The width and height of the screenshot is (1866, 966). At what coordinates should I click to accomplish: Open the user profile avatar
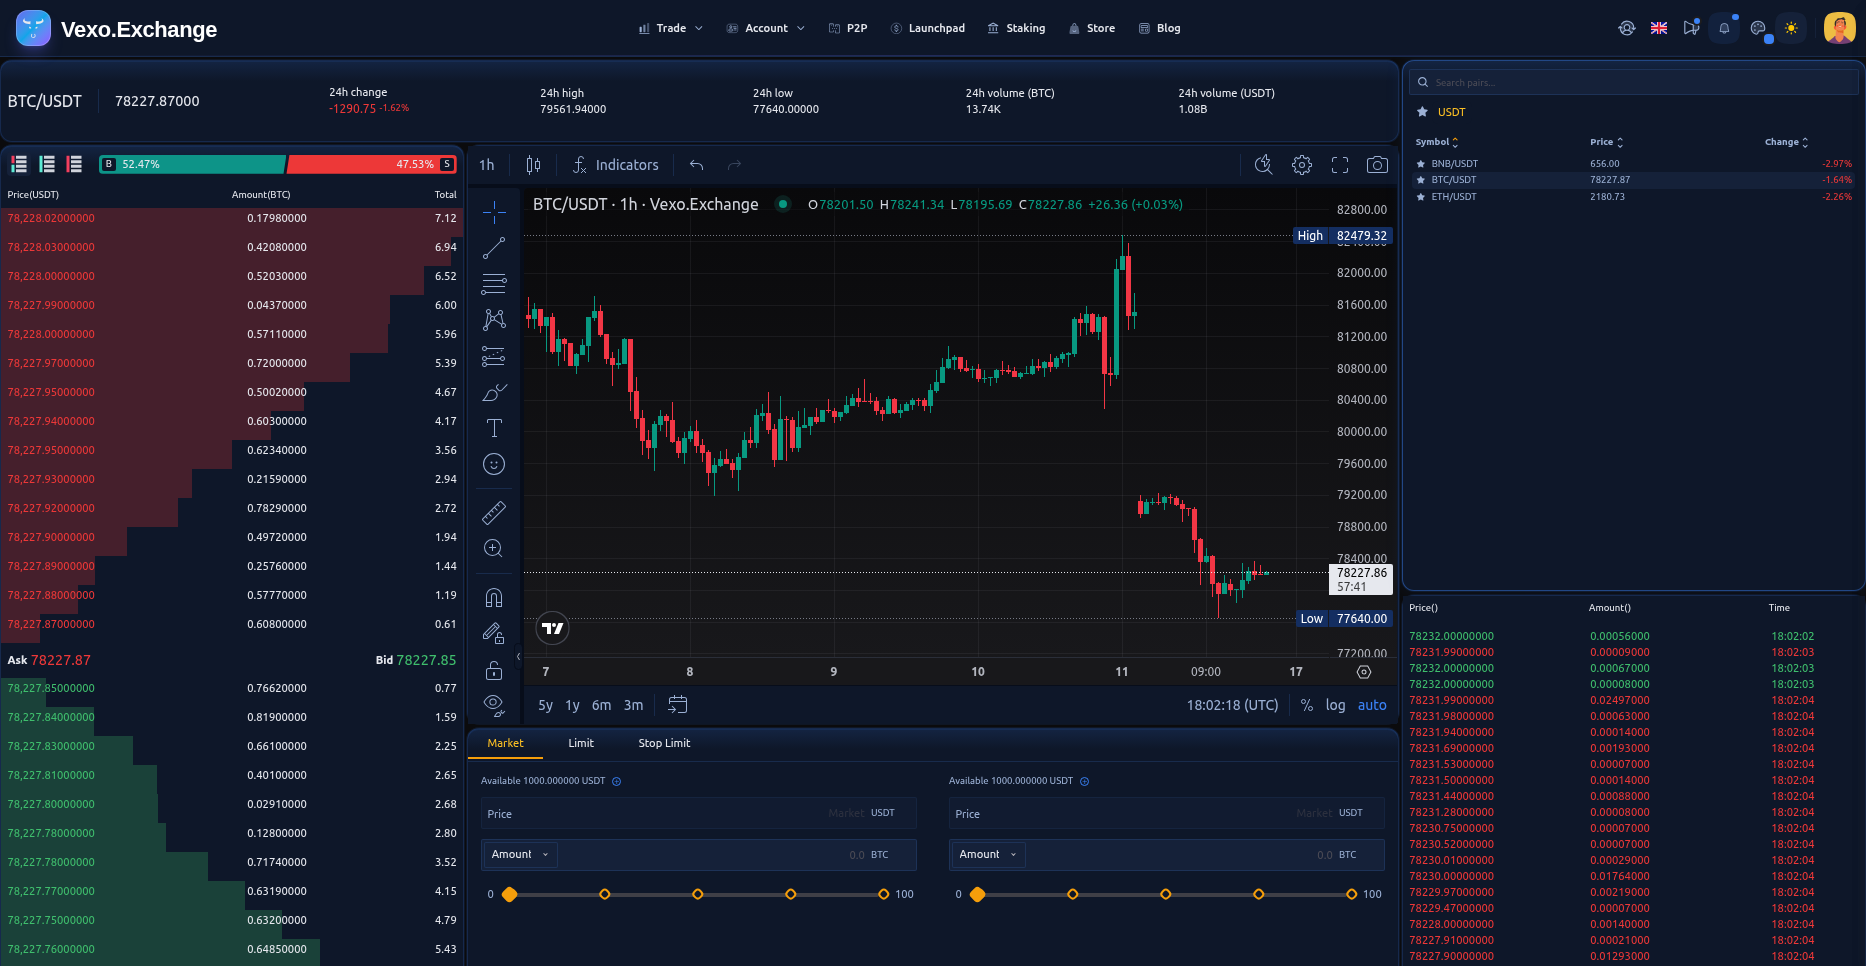1840,28
